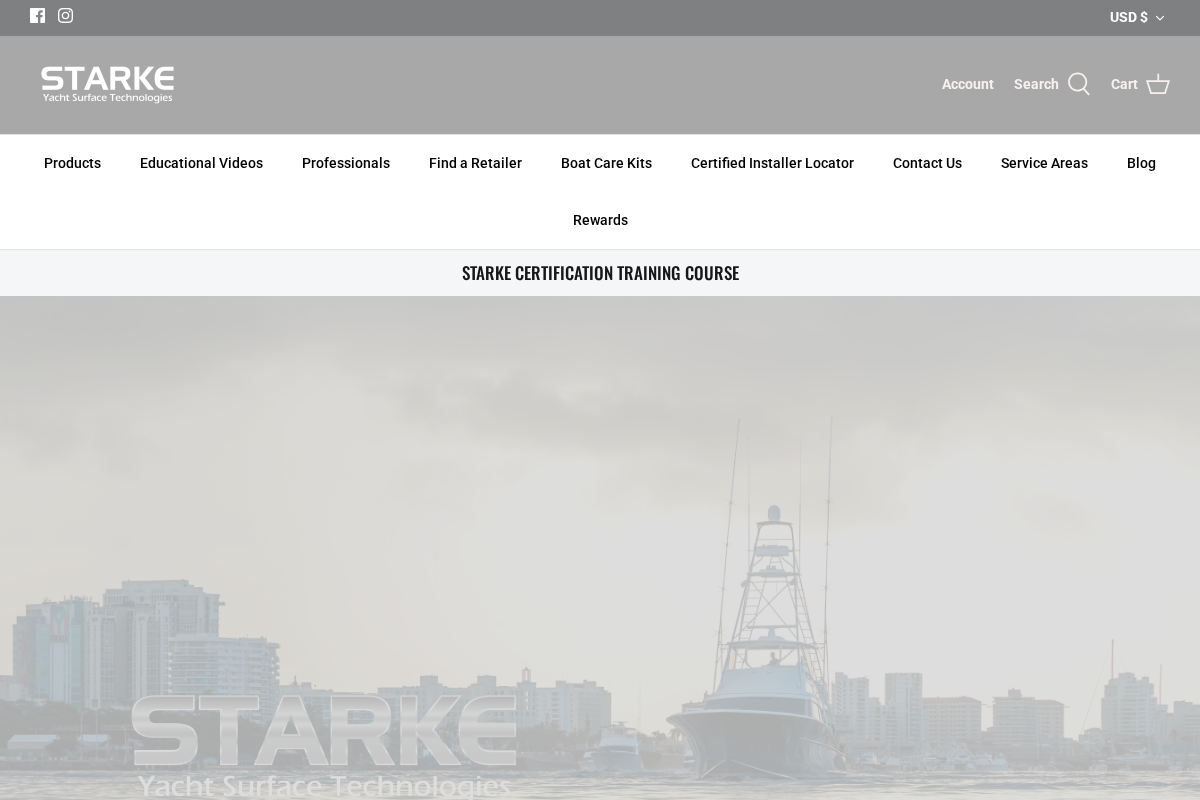Switch to the Blog section
The image size is (1200, 800).
1141,163
